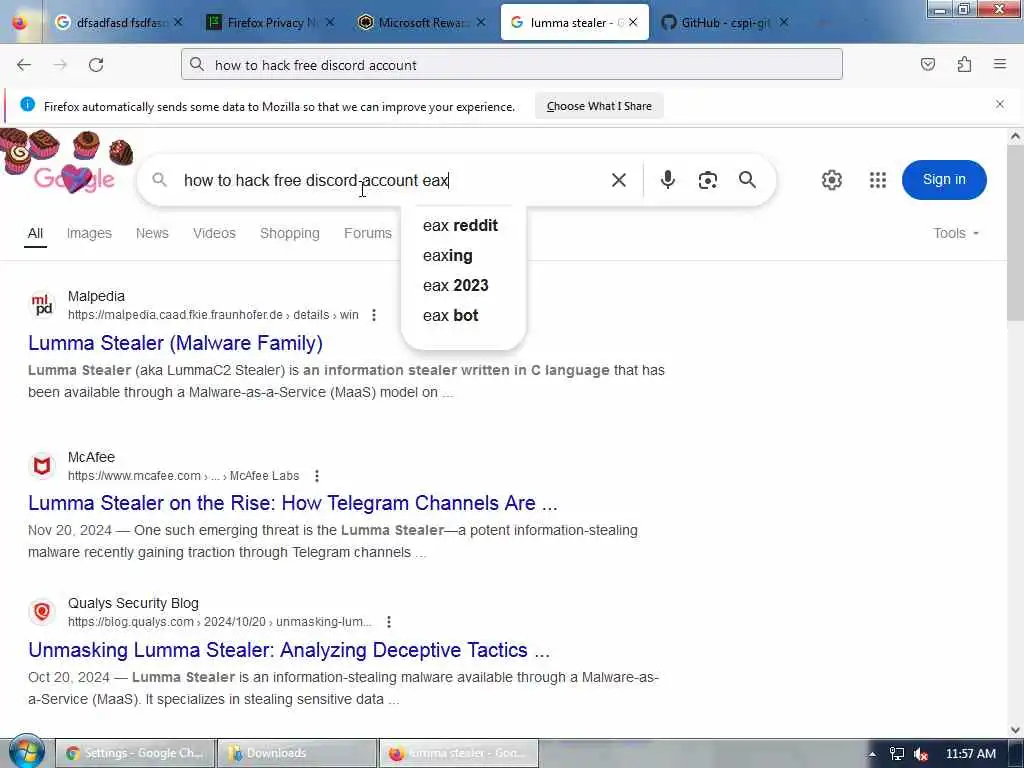Click the McAfee shield favicon

(42, 466)
